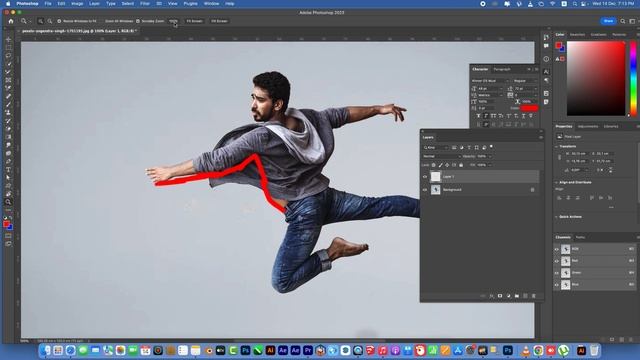Toggle Resize Windows to Fit checkbox
The height and width of the screenshot is (360, 640).
pos(59,21)
